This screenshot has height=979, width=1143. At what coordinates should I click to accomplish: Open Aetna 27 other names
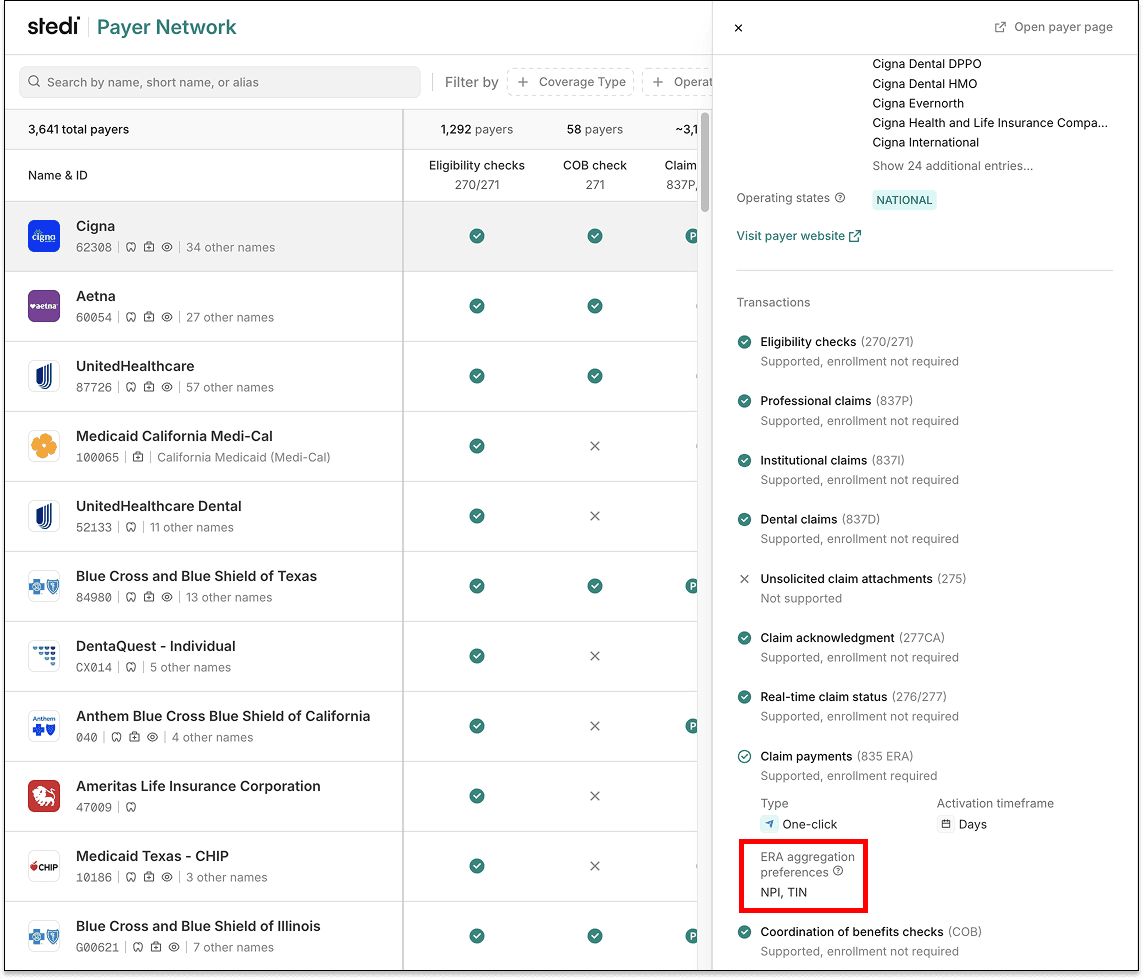click(230, 317)
